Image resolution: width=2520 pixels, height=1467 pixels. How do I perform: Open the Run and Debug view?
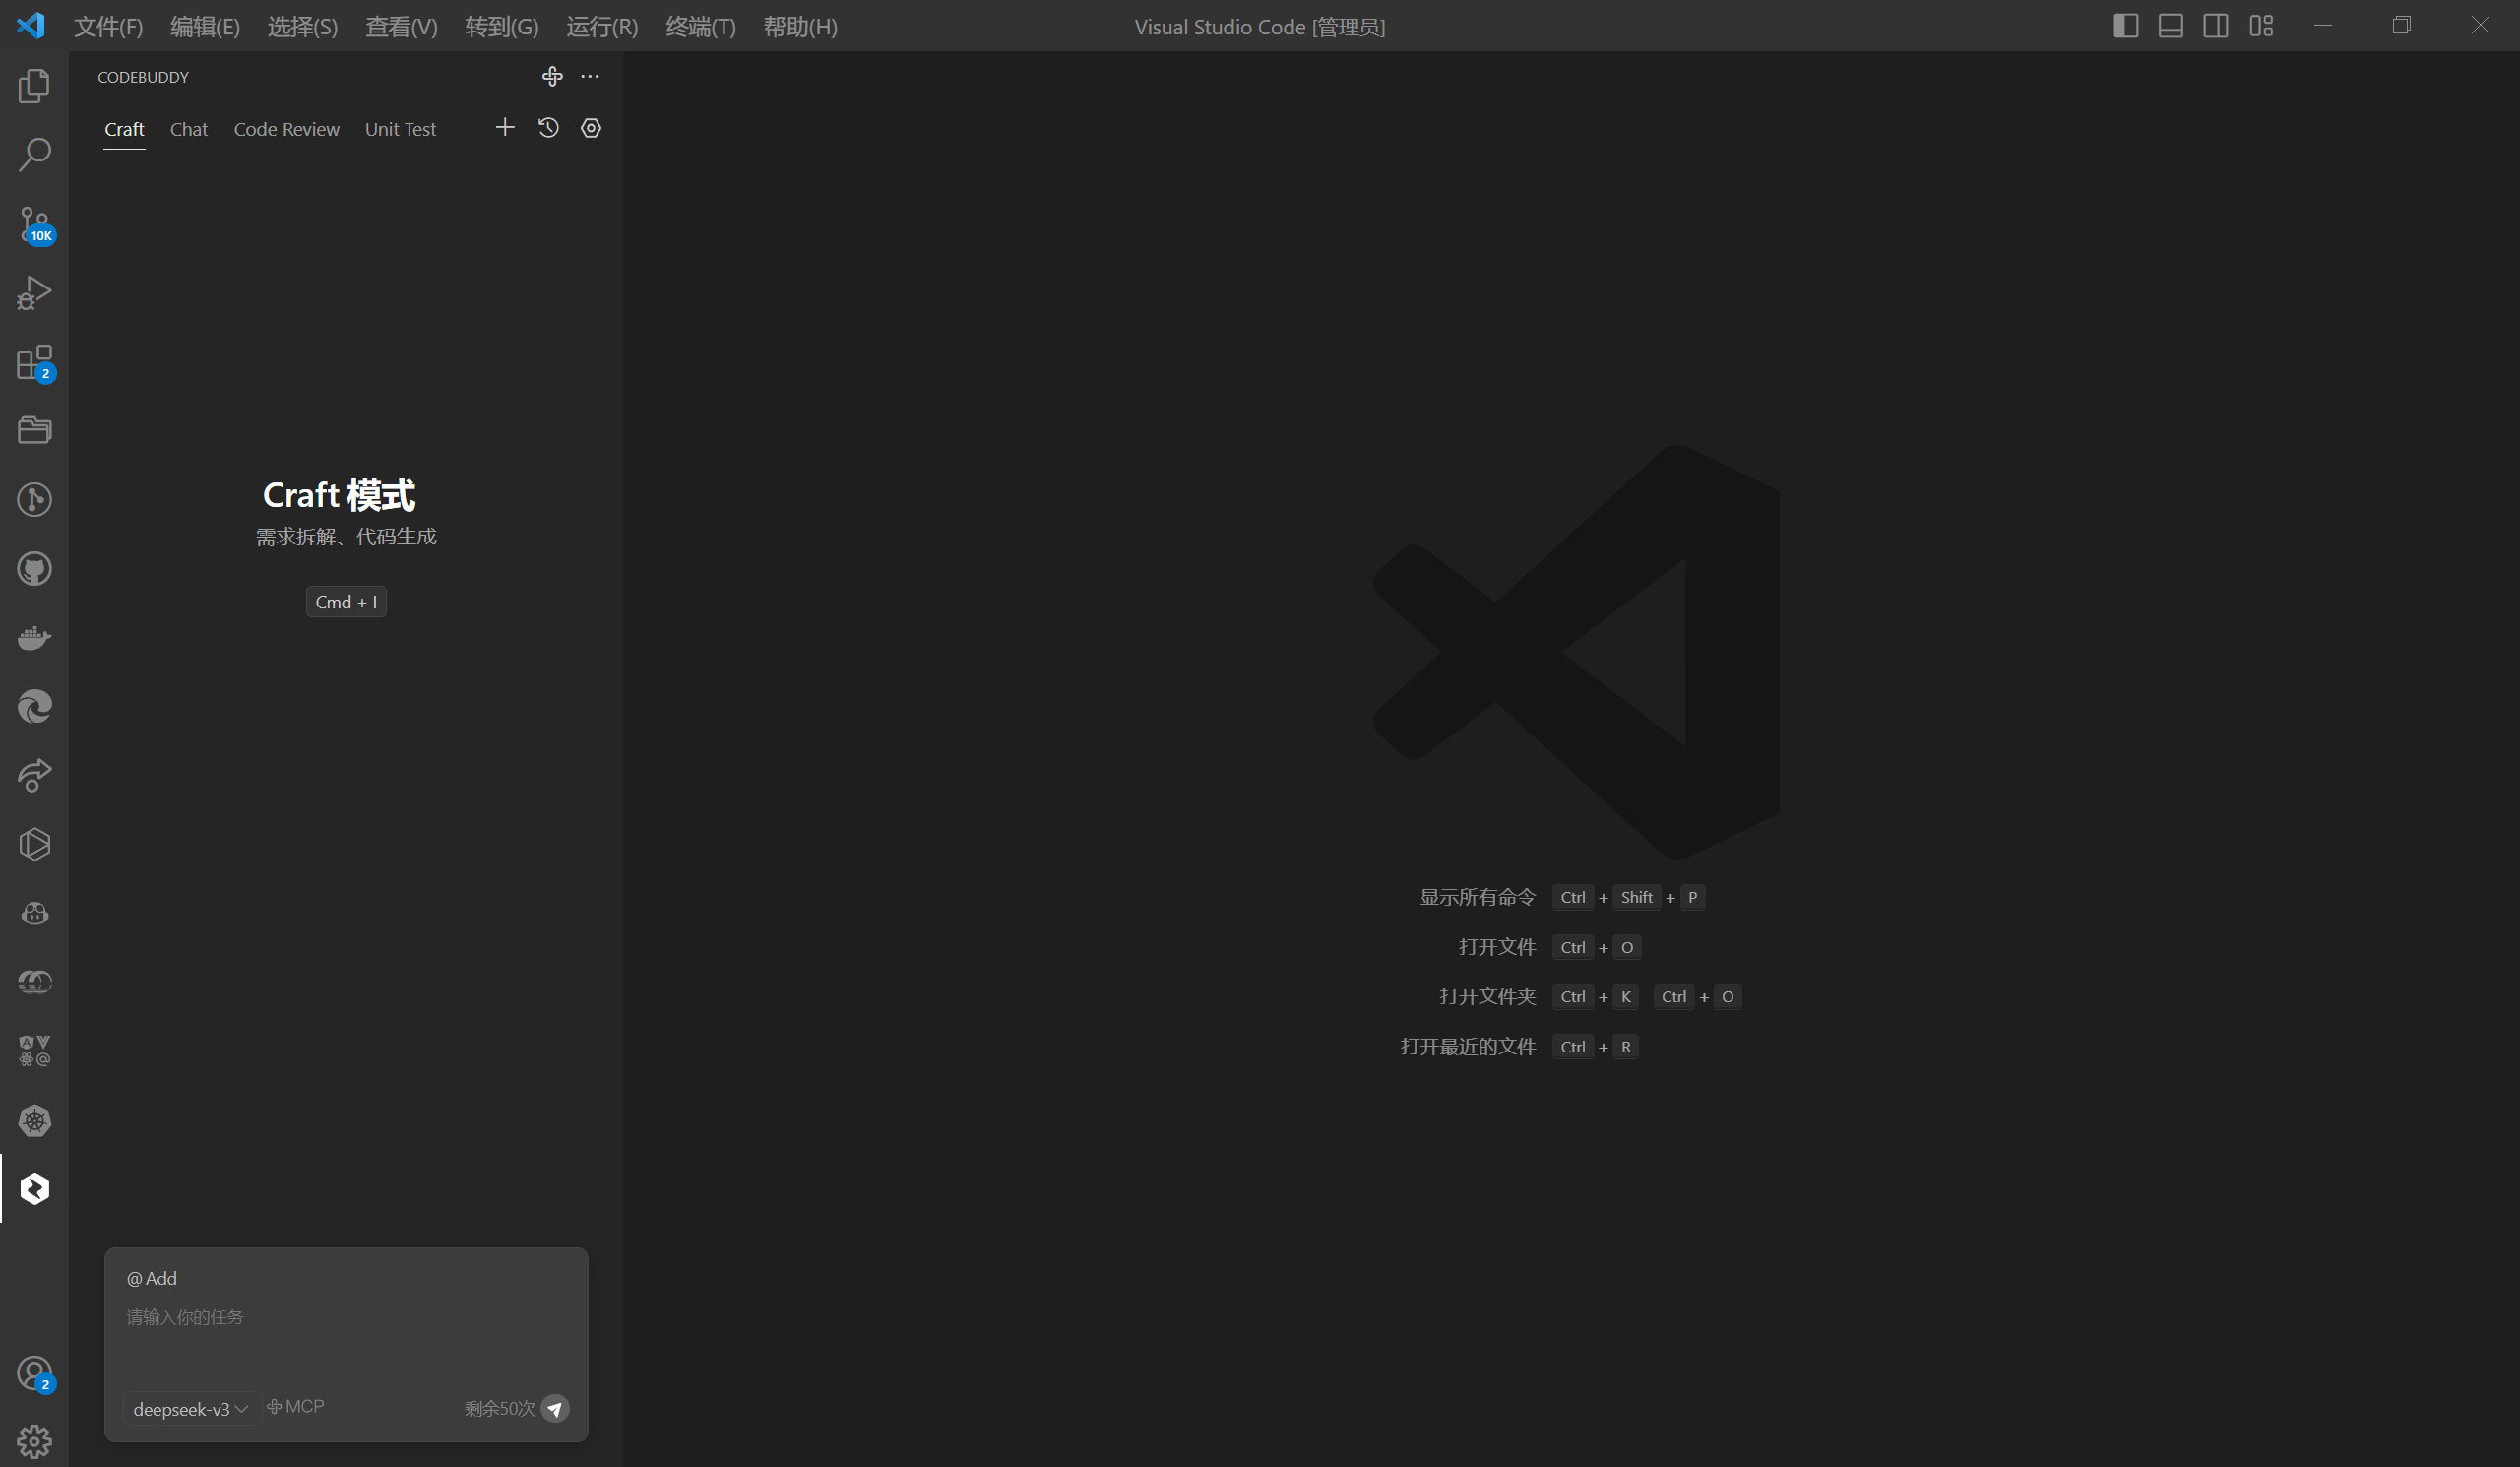coord(34,293)
